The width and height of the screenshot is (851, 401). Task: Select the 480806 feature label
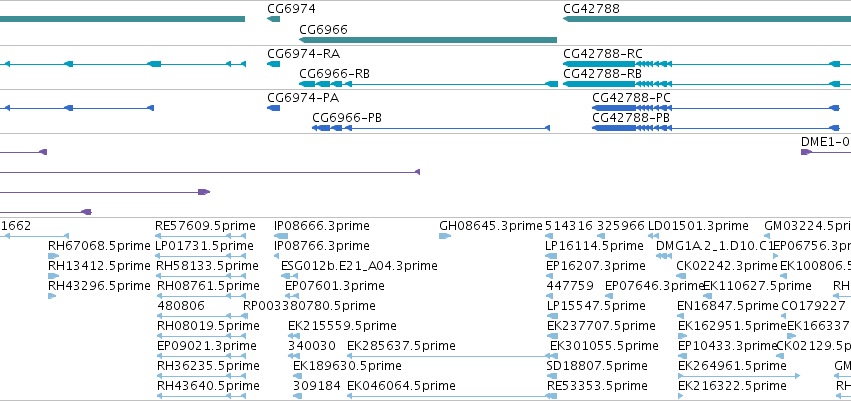(x=181, y=305)
